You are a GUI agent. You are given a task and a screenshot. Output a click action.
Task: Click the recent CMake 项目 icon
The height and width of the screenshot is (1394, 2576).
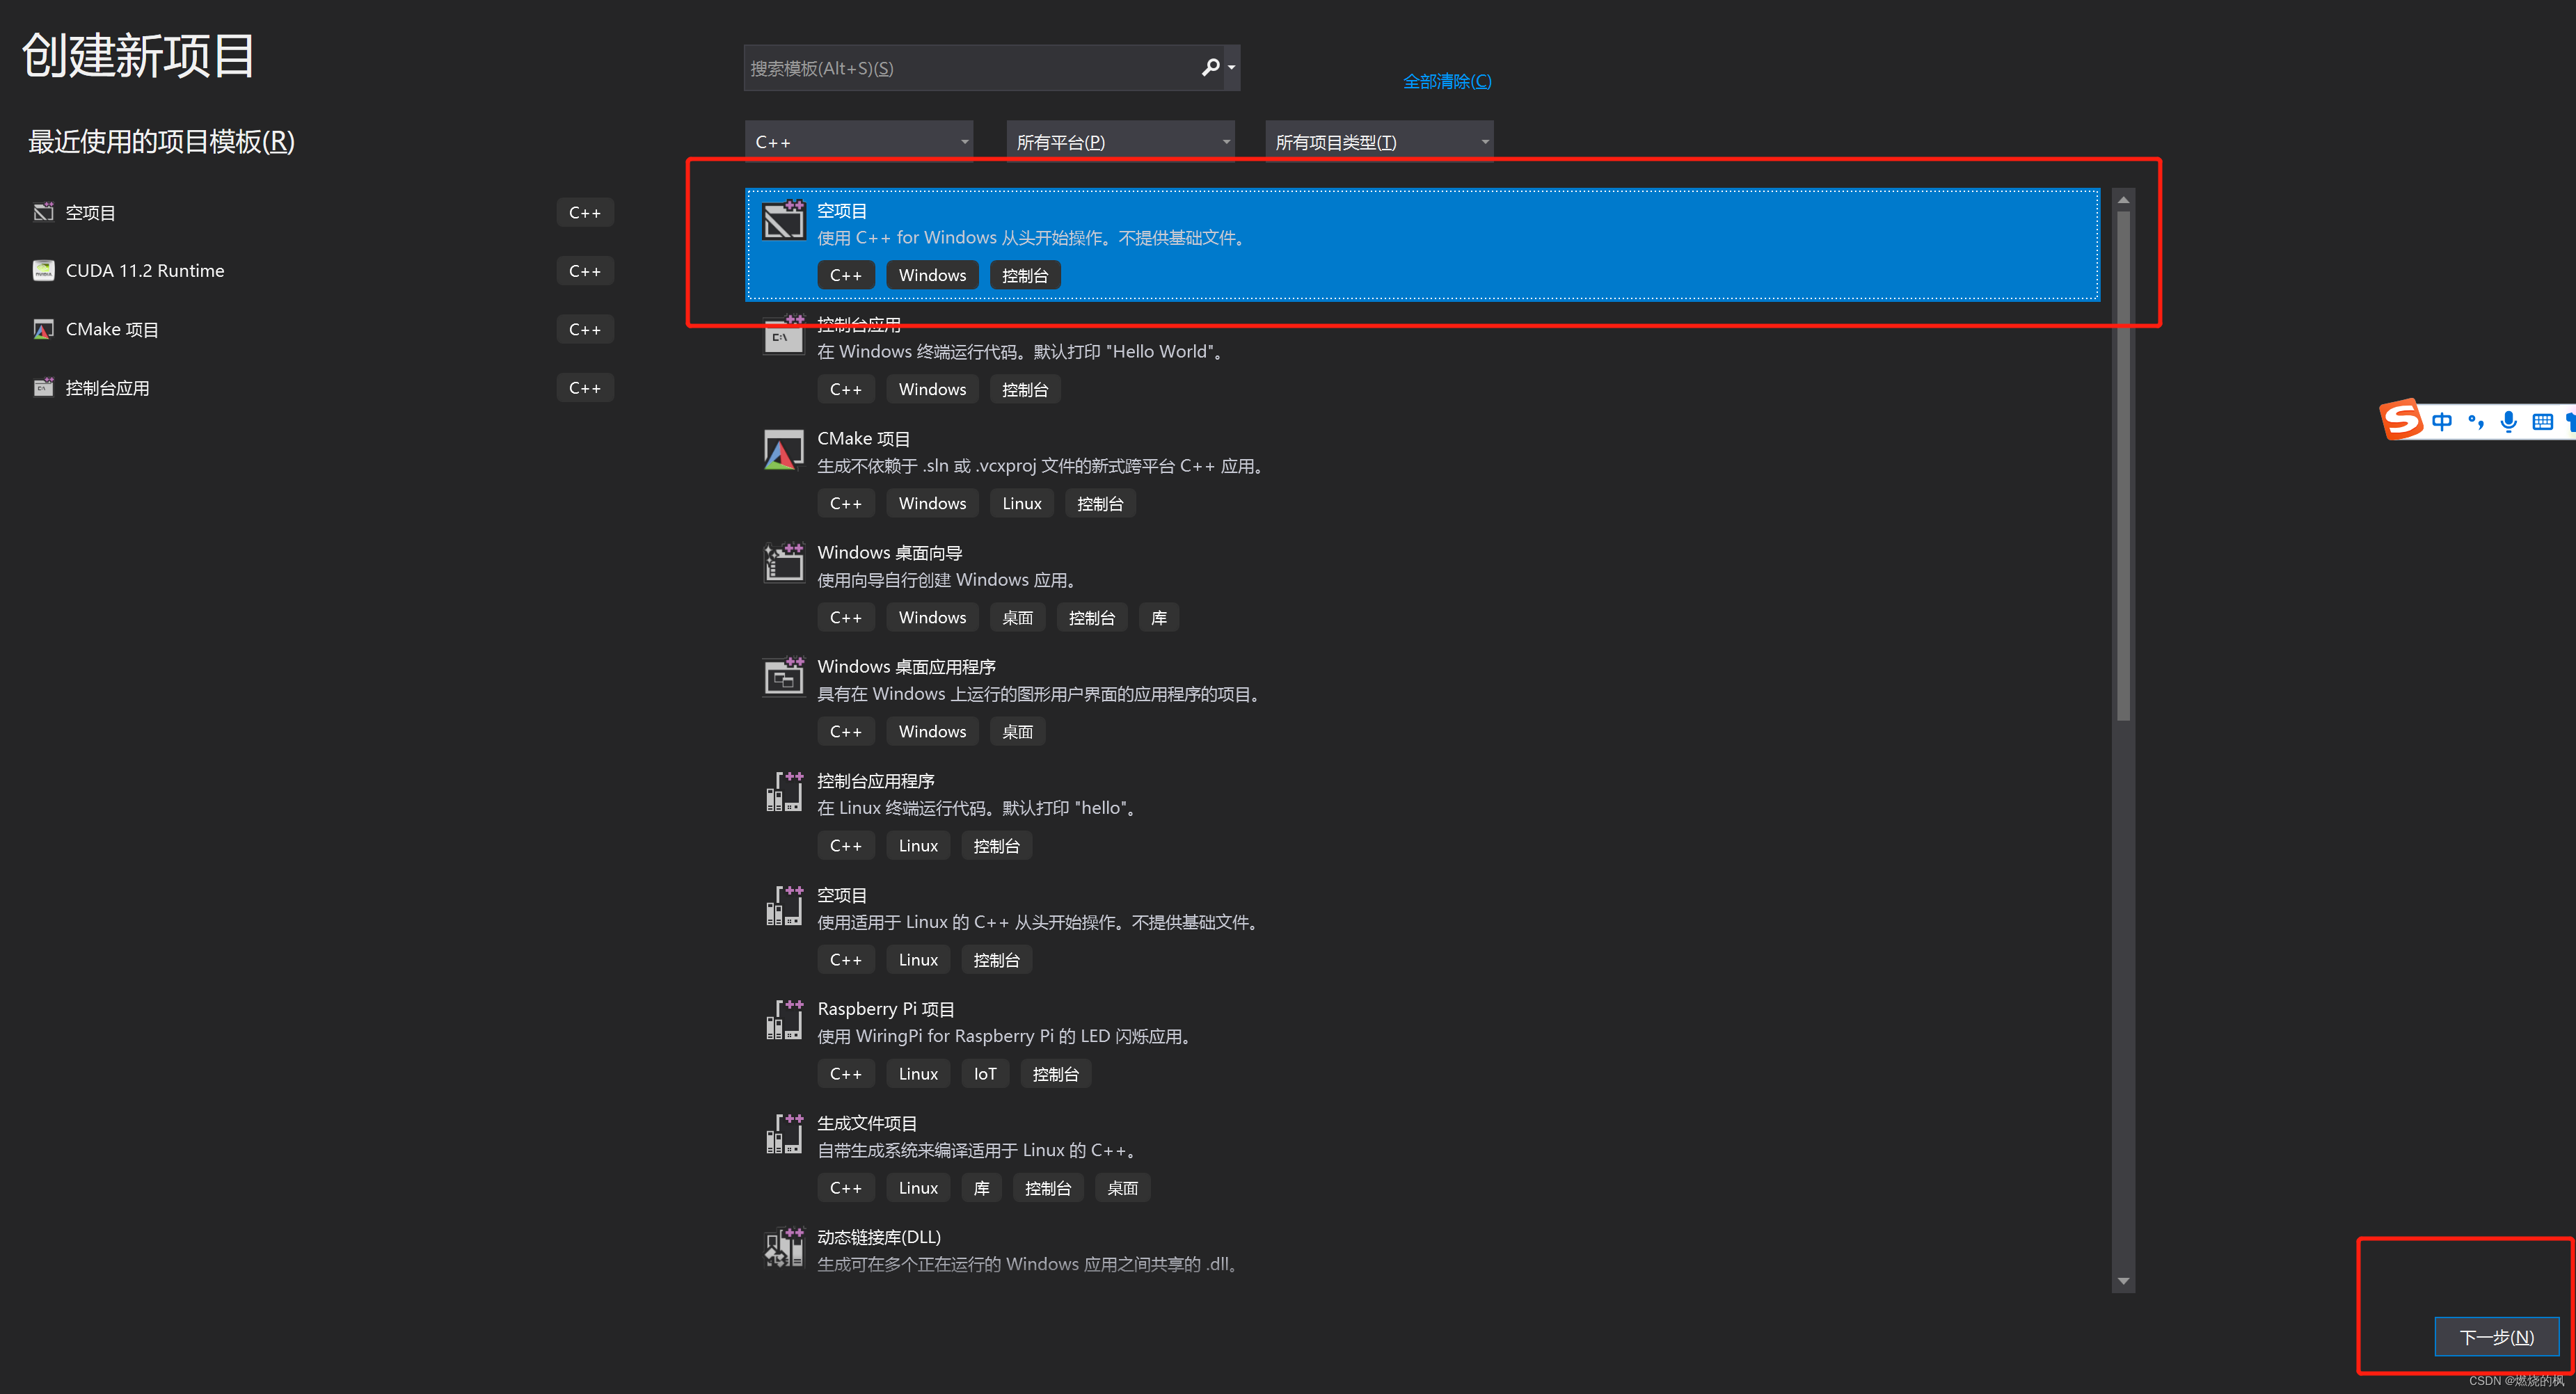coord(43,329)
